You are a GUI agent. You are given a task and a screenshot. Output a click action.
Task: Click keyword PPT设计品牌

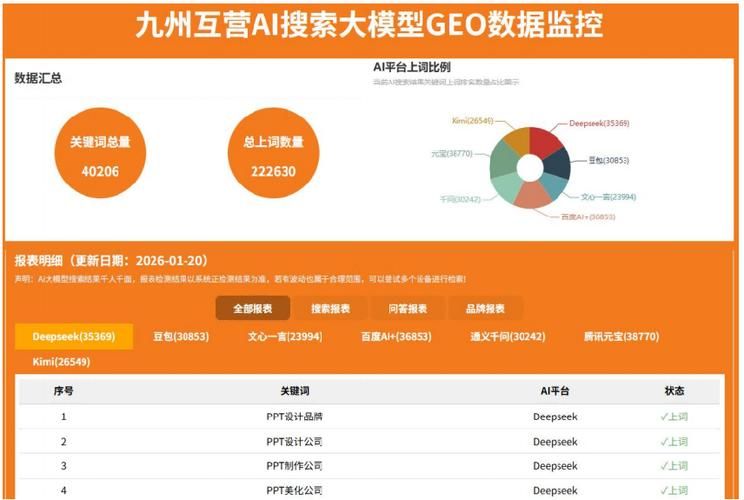tap(294, 417)
